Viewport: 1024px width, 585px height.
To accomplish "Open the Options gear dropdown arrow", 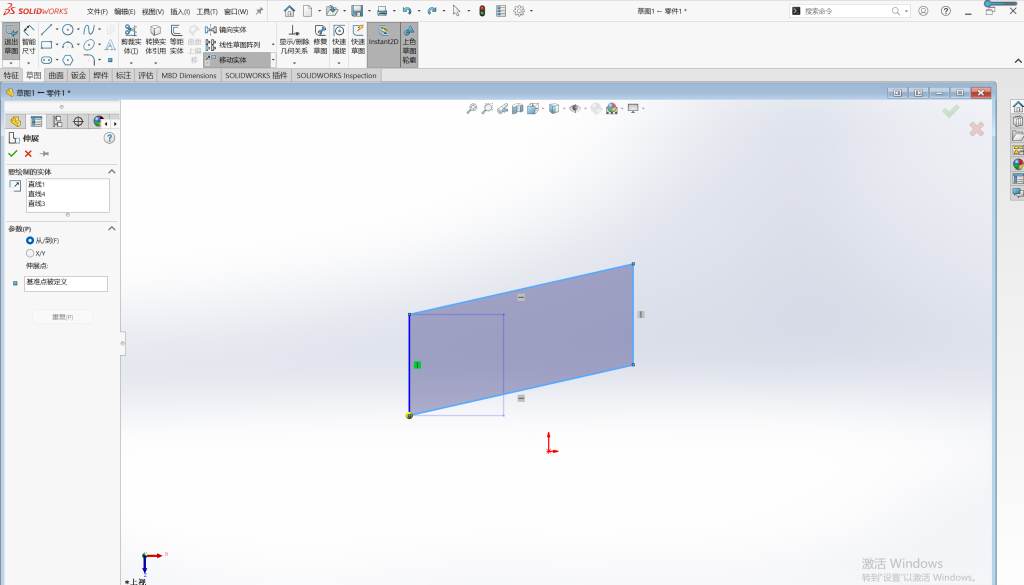I will [x=531, y=11].
